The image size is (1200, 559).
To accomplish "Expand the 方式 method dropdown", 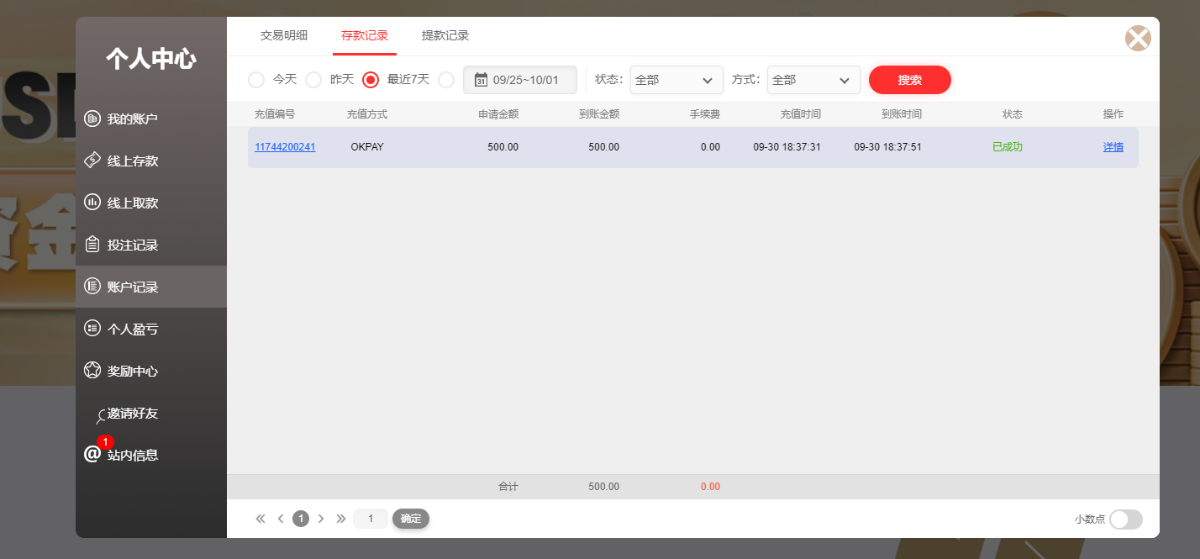I will [813, 80].
